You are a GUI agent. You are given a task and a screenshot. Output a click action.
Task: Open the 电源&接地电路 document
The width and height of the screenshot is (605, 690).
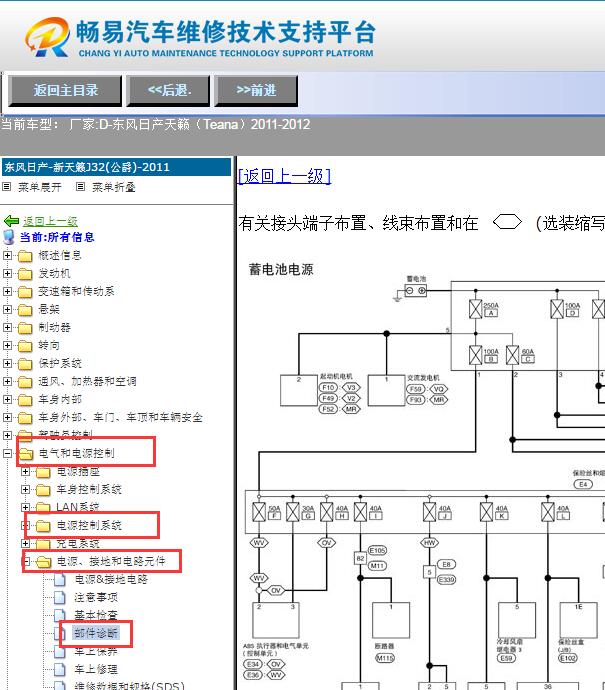click(111, 580)
